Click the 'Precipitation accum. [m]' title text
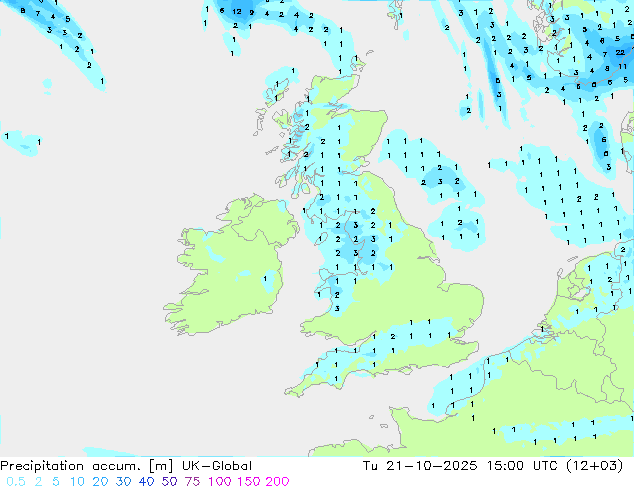634x490 pixels. point(87,466)
